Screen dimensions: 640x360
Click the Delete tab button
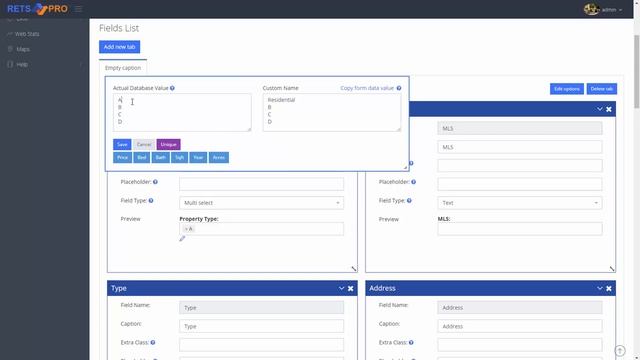click(x=602, y=89)
